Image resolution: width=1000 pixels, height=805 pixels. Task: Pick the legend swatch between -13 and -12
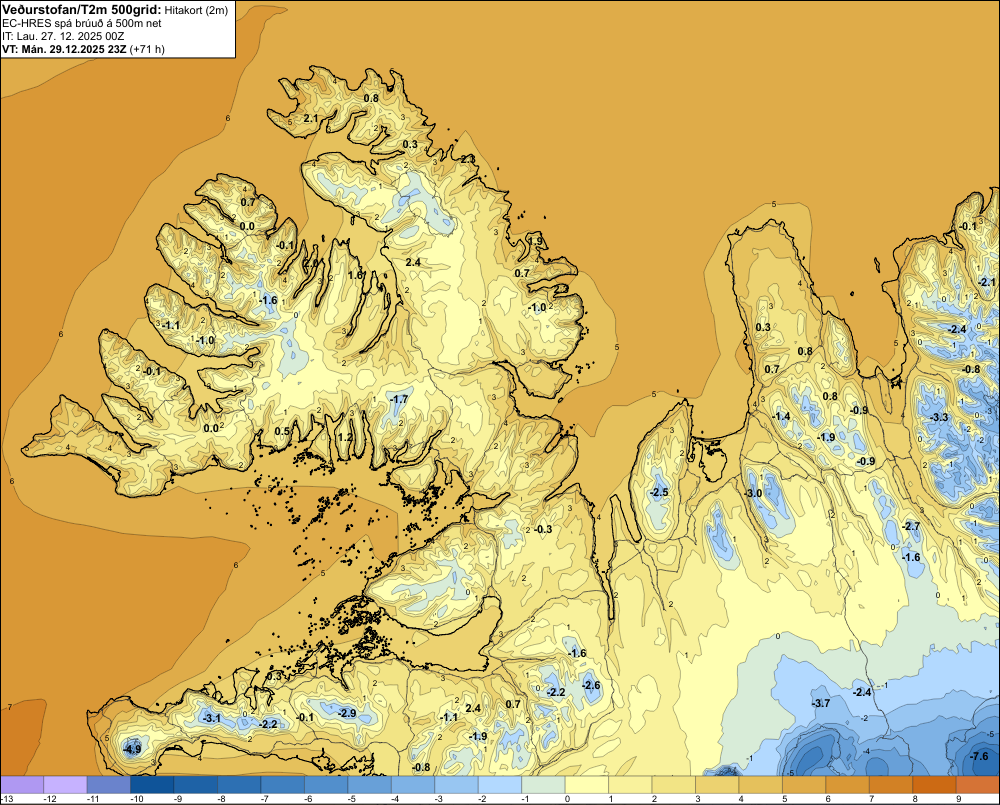(x=22, y=785)
